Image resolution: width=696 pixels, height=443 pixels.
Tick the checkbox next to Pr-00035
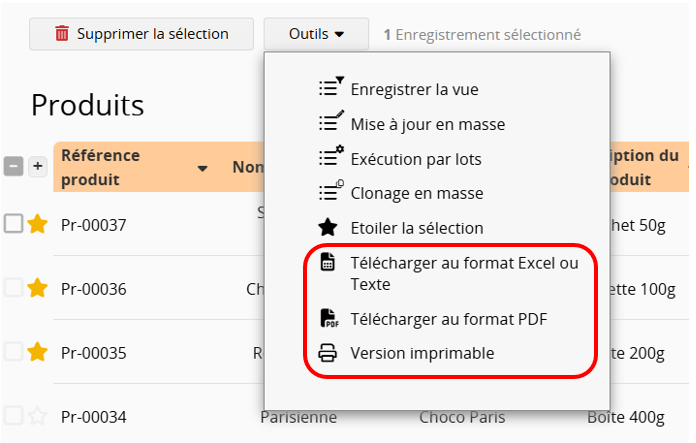coord(13,352)
